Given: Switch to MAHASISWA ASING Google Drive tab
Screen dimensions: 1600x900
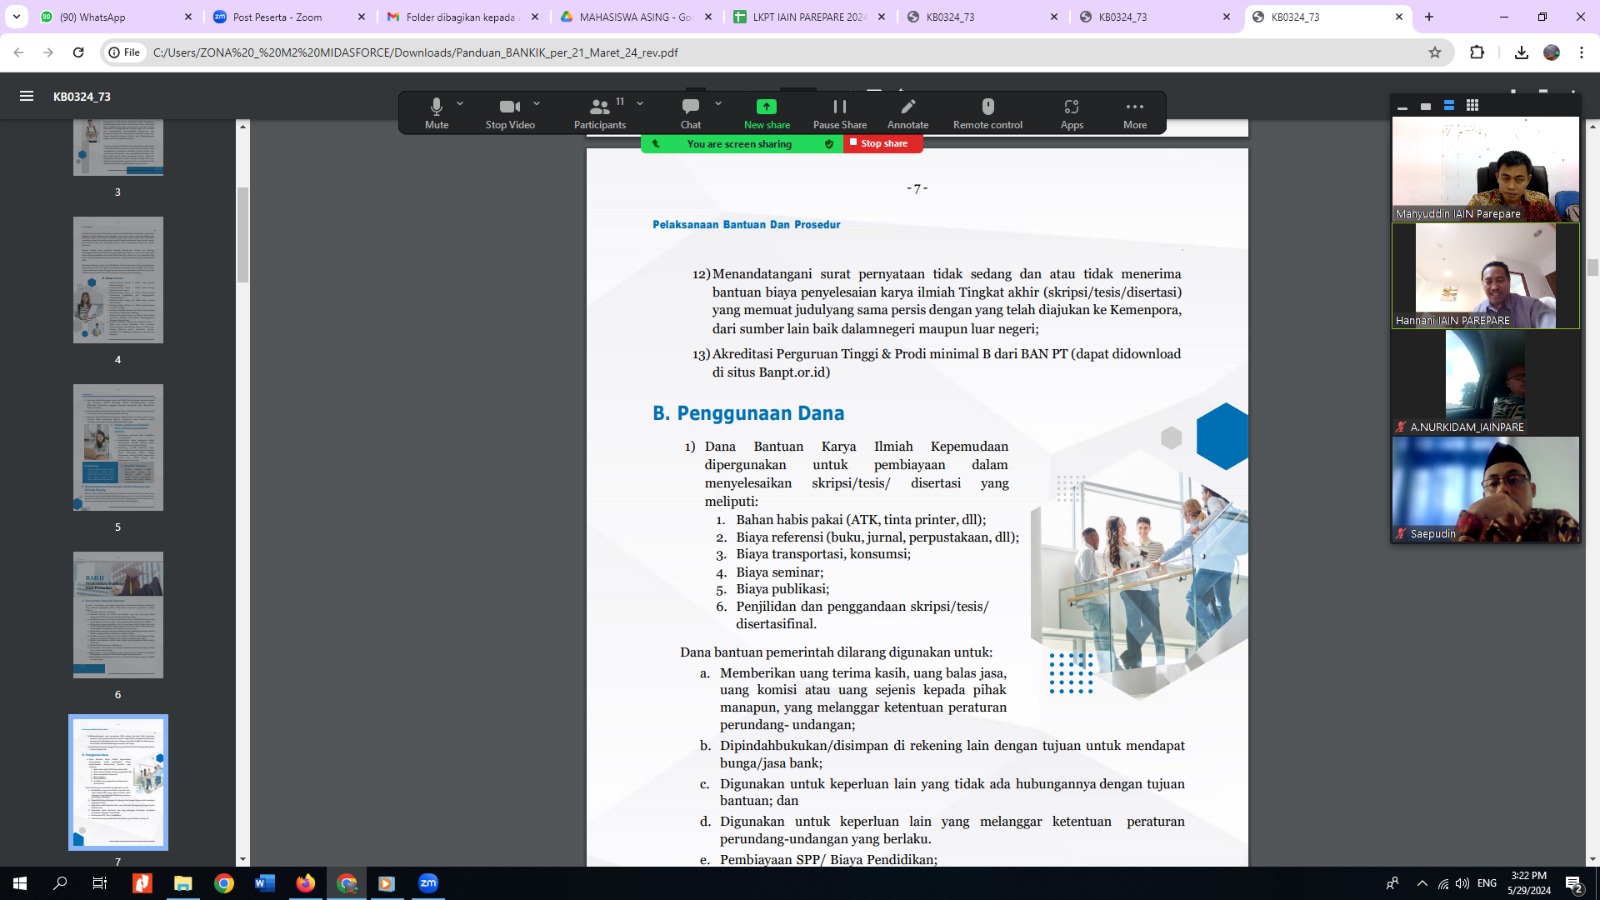Looking at the screenshot, I should (x=635, y=17).
